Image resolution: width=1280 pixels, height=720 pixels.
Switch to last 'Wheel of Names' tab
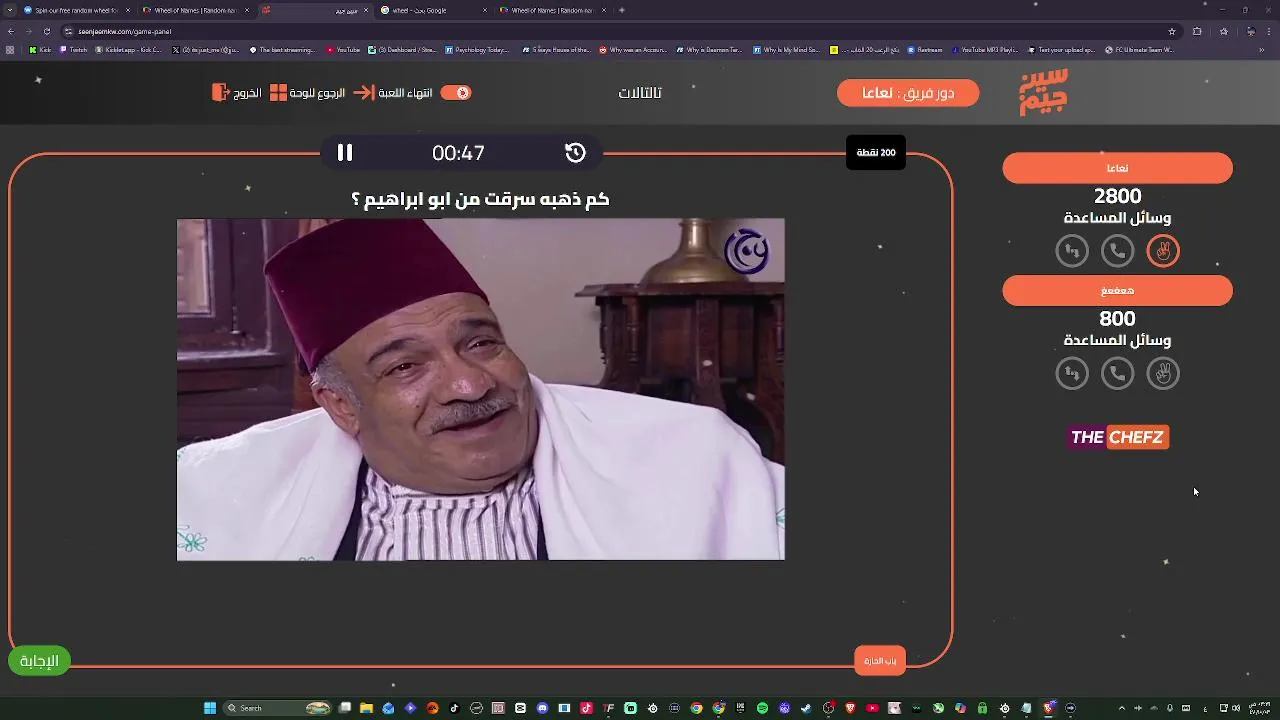click(x=552, y=10)
